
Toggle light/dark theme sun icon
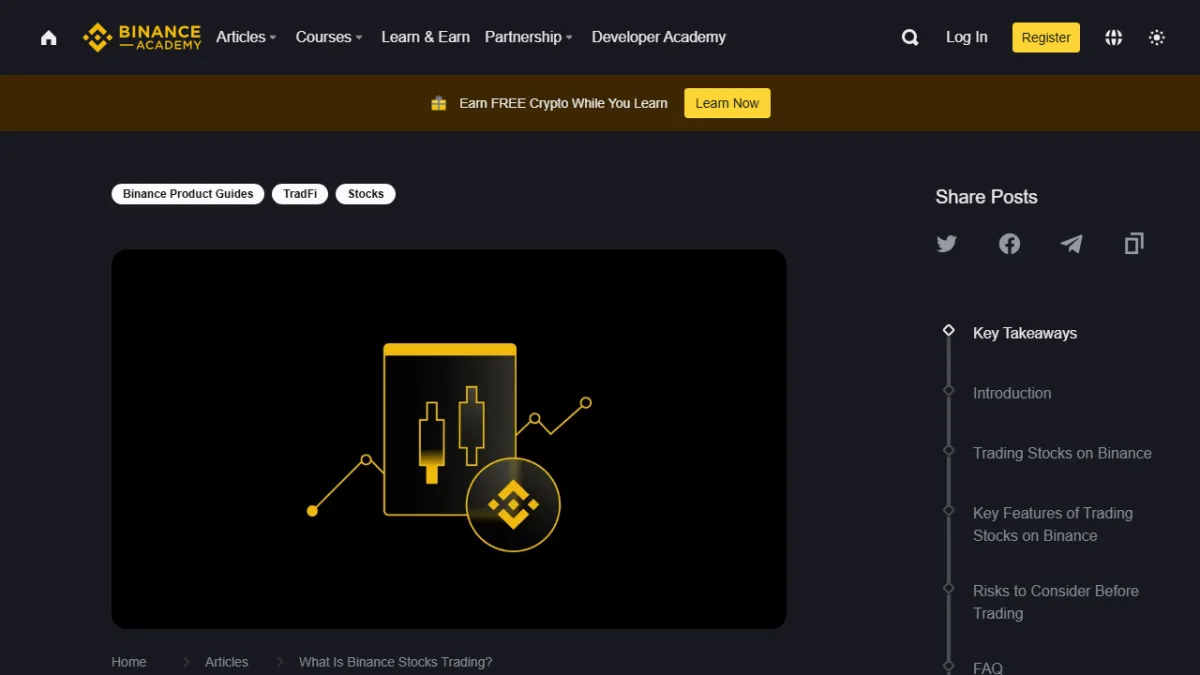[x=1157, y=38]
